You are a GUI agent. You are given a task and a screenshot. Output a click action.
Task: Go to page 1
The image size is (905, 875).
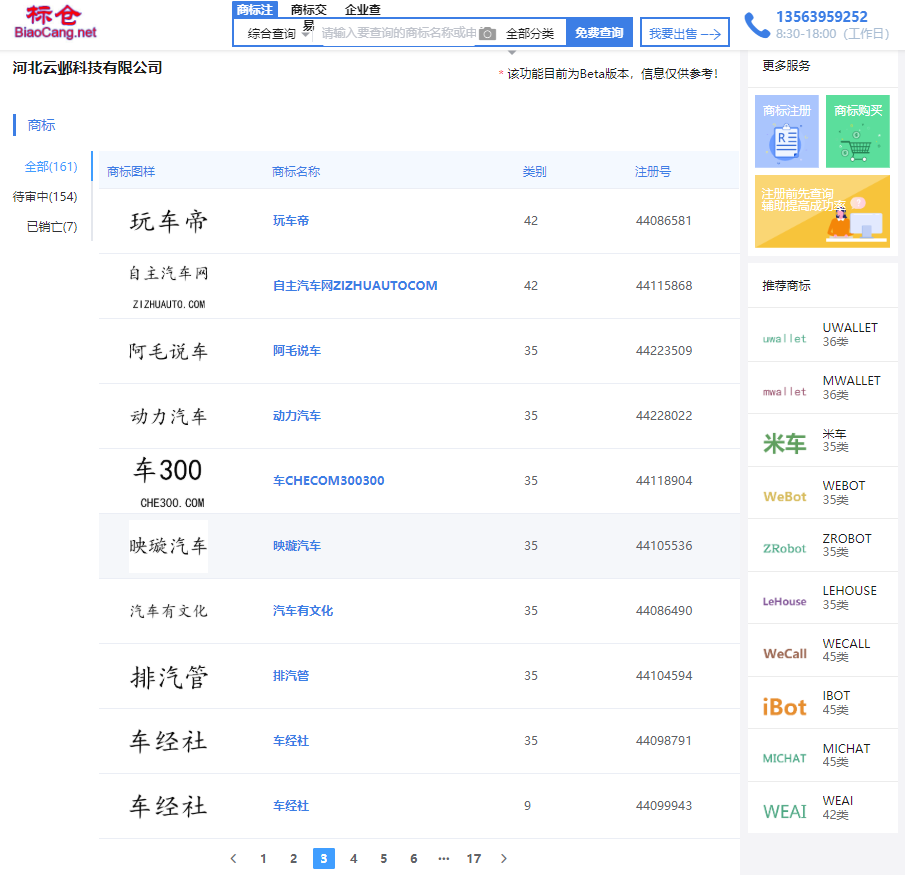(x=263, y=858)
